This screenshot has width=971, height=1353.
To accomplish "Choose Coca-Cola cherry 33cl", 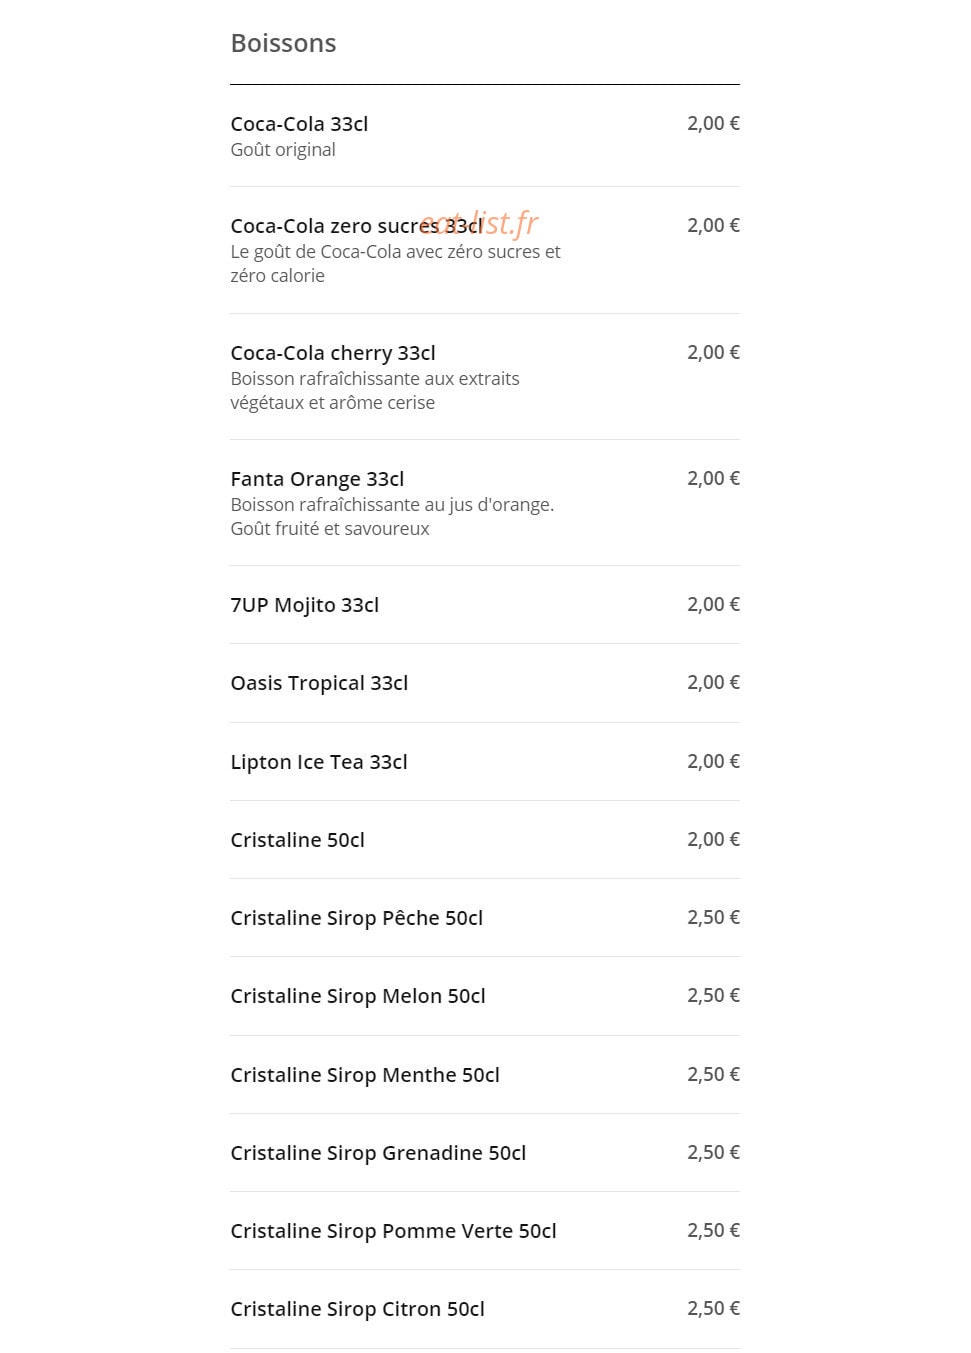I will 485,377.
